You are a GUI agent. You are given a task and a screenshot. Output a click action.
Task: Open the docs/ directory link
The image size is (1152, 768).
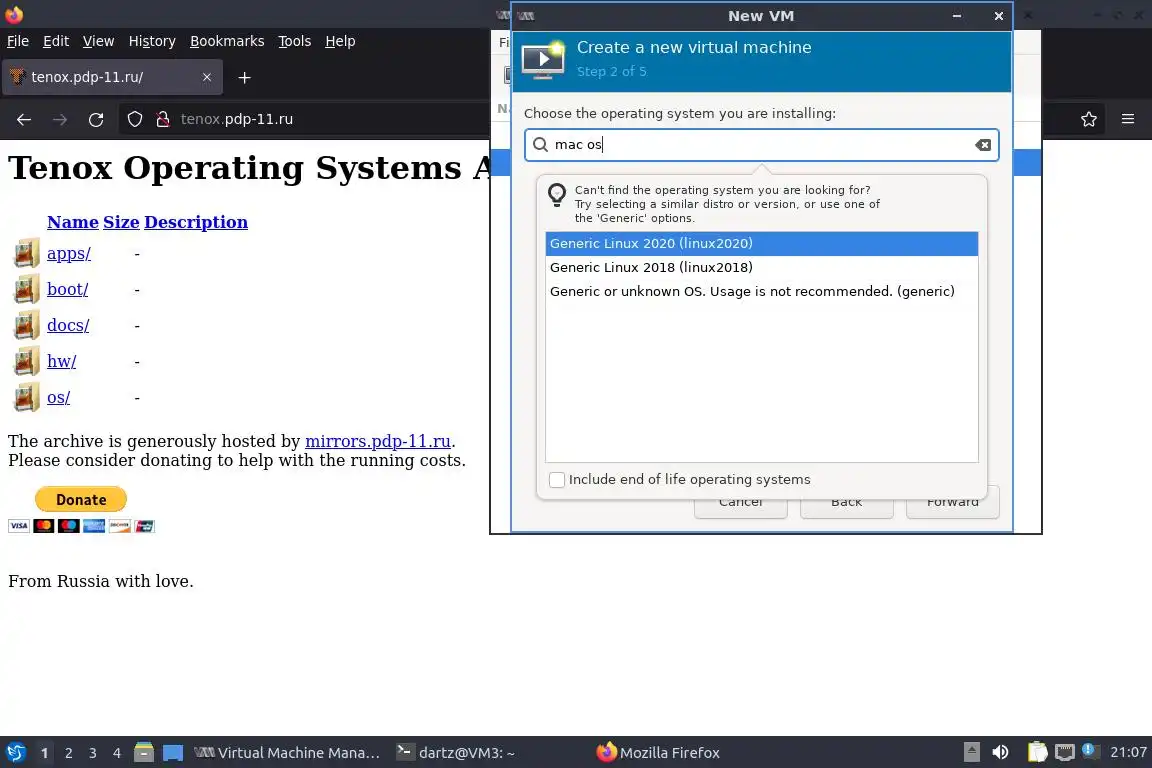point(68,325)
